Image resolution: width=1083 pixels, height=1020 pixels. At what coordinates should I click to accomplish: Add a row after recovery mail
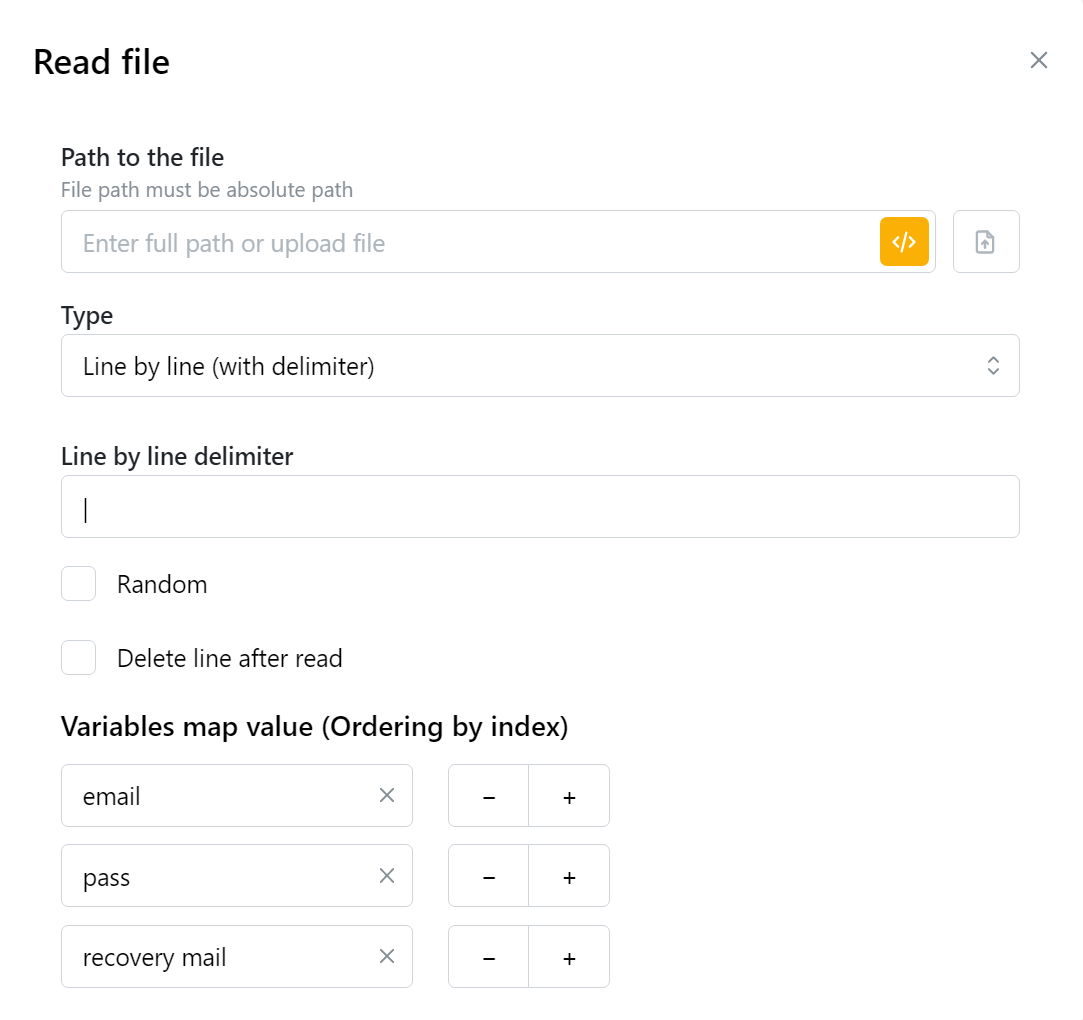[569, 958]
